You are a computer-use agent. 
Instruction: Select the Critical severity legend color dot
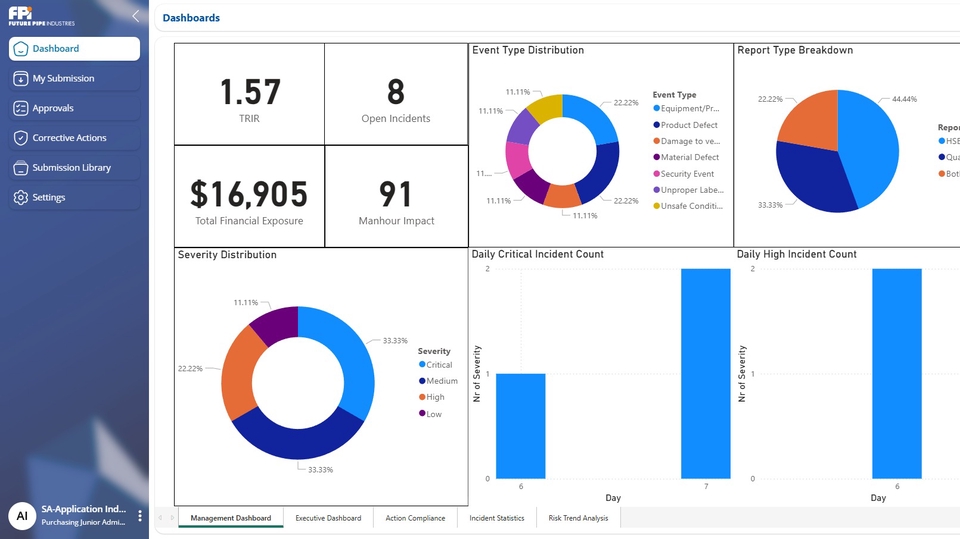pos(422,365)
